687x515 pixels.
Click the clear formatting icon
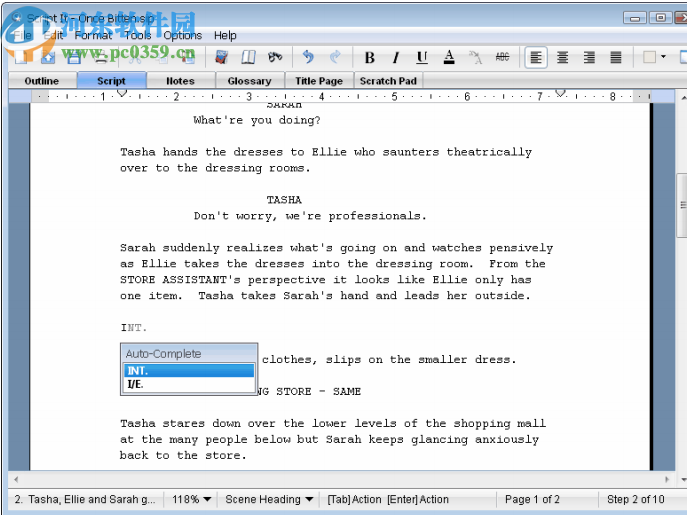pyautogui.click(x=475, y=57)
